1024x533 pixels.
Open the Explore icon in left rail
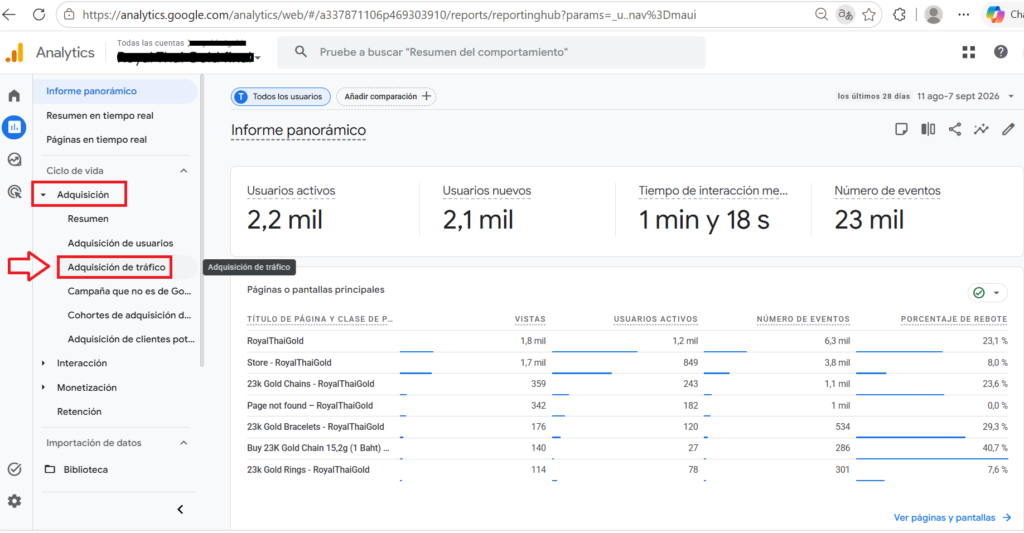coord(14,159)
